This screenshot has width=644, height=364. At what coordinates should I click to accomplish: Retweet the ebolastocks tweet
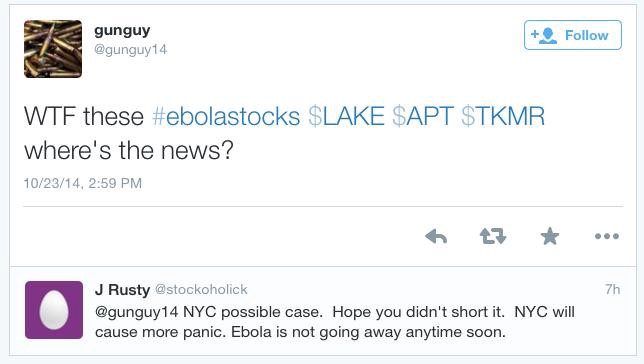pos(493,236)
